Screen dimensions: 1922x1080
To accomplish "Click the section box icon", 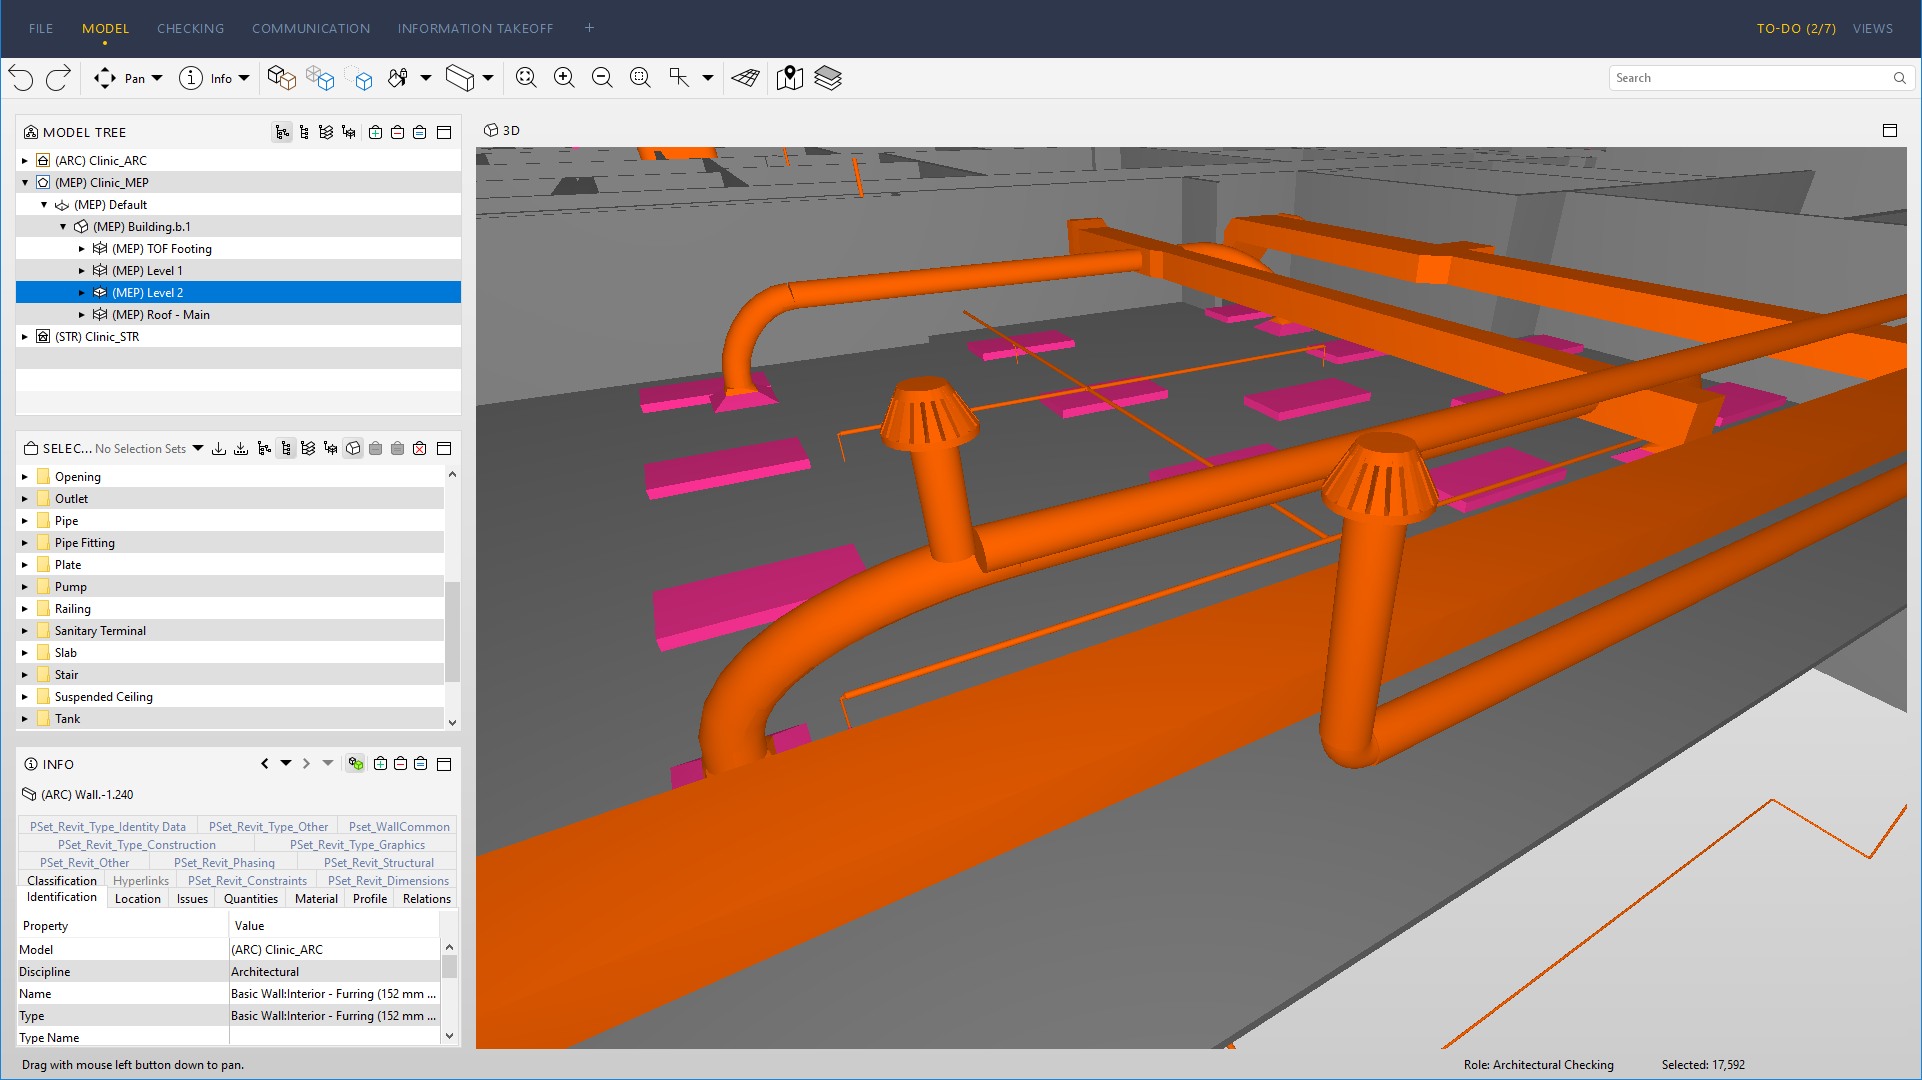I will coord(460,78).
